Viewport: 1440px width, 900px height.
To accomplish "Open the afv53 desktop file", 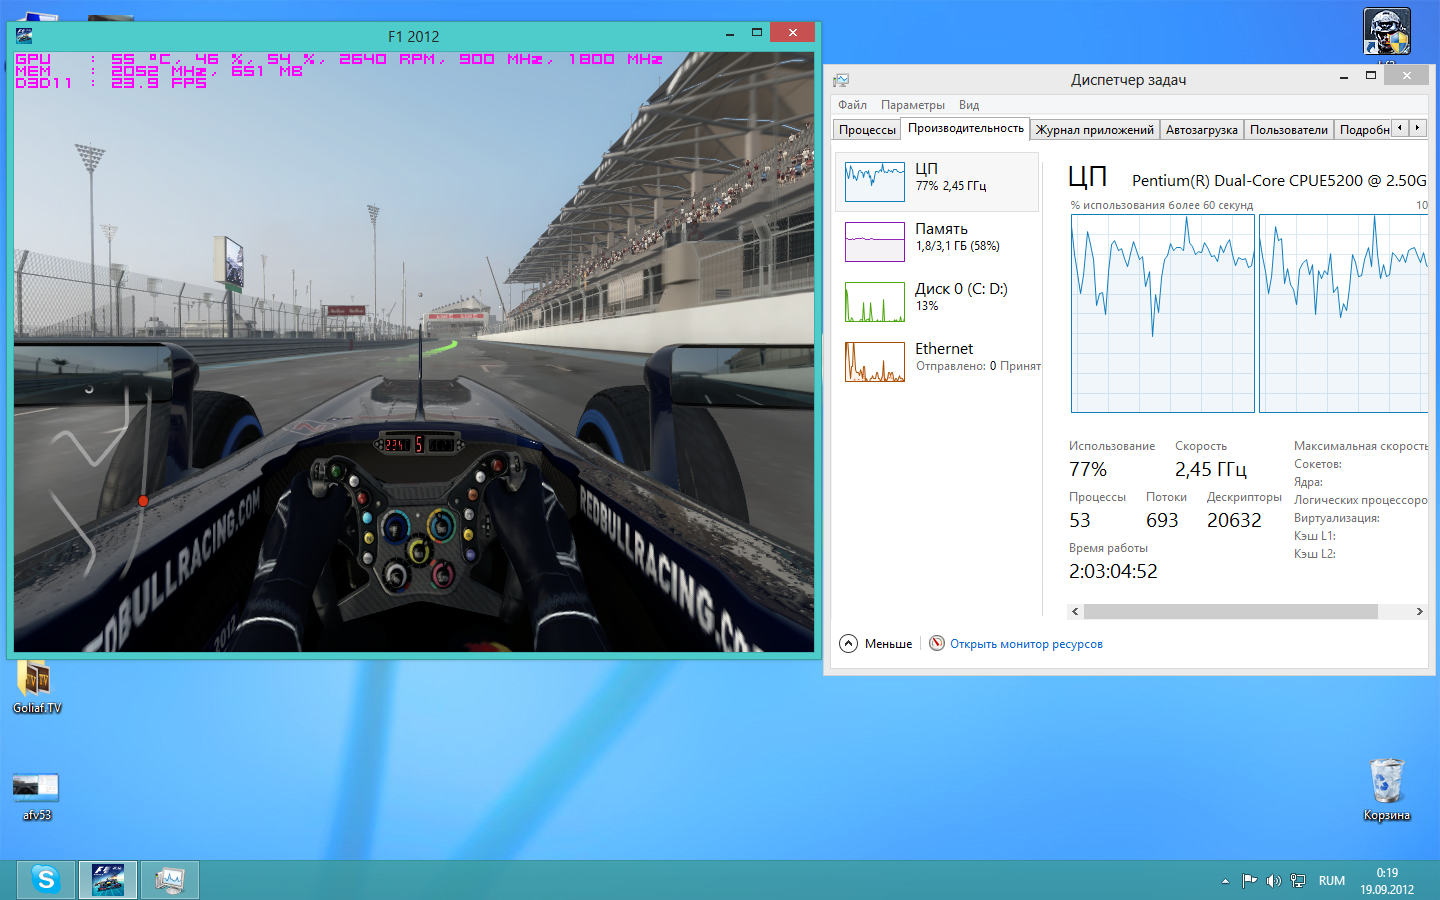I will (37, 797).
